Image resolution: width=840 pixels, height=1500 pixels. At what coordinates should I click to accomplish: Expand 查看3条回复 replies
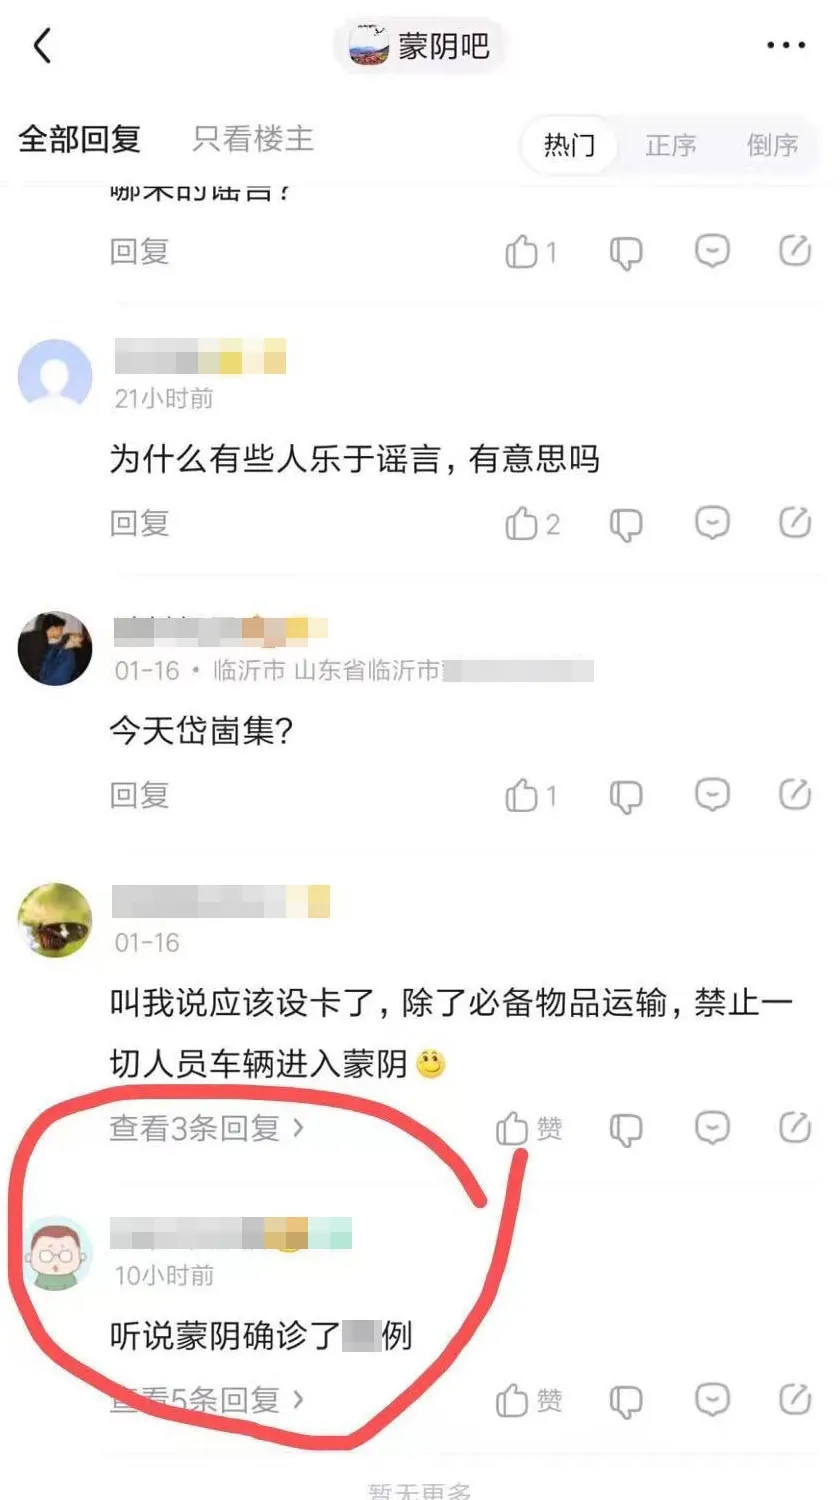[x=207, y=1128]
